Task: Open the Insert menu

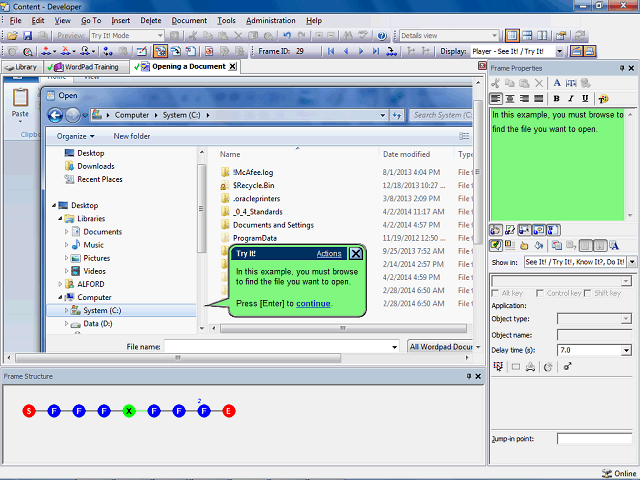Action: pos(120,20)
